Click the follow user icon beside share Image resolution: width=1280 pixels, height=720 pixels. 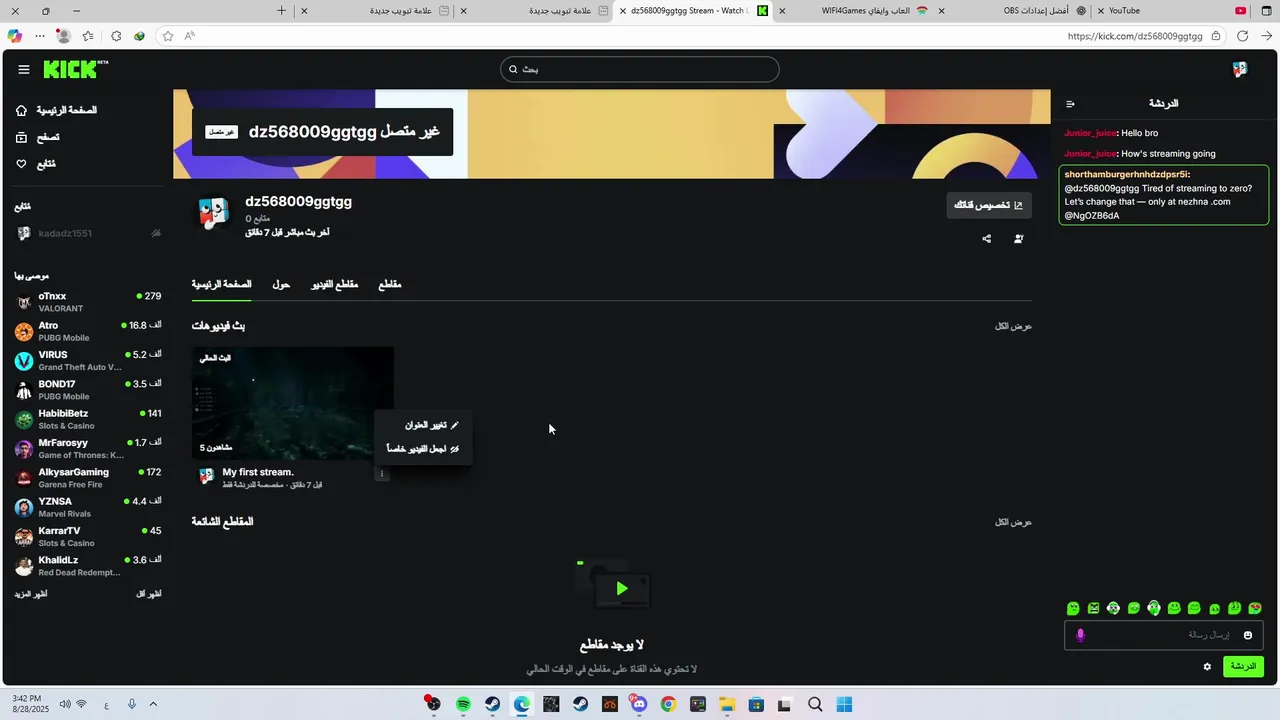[1018, 239]
